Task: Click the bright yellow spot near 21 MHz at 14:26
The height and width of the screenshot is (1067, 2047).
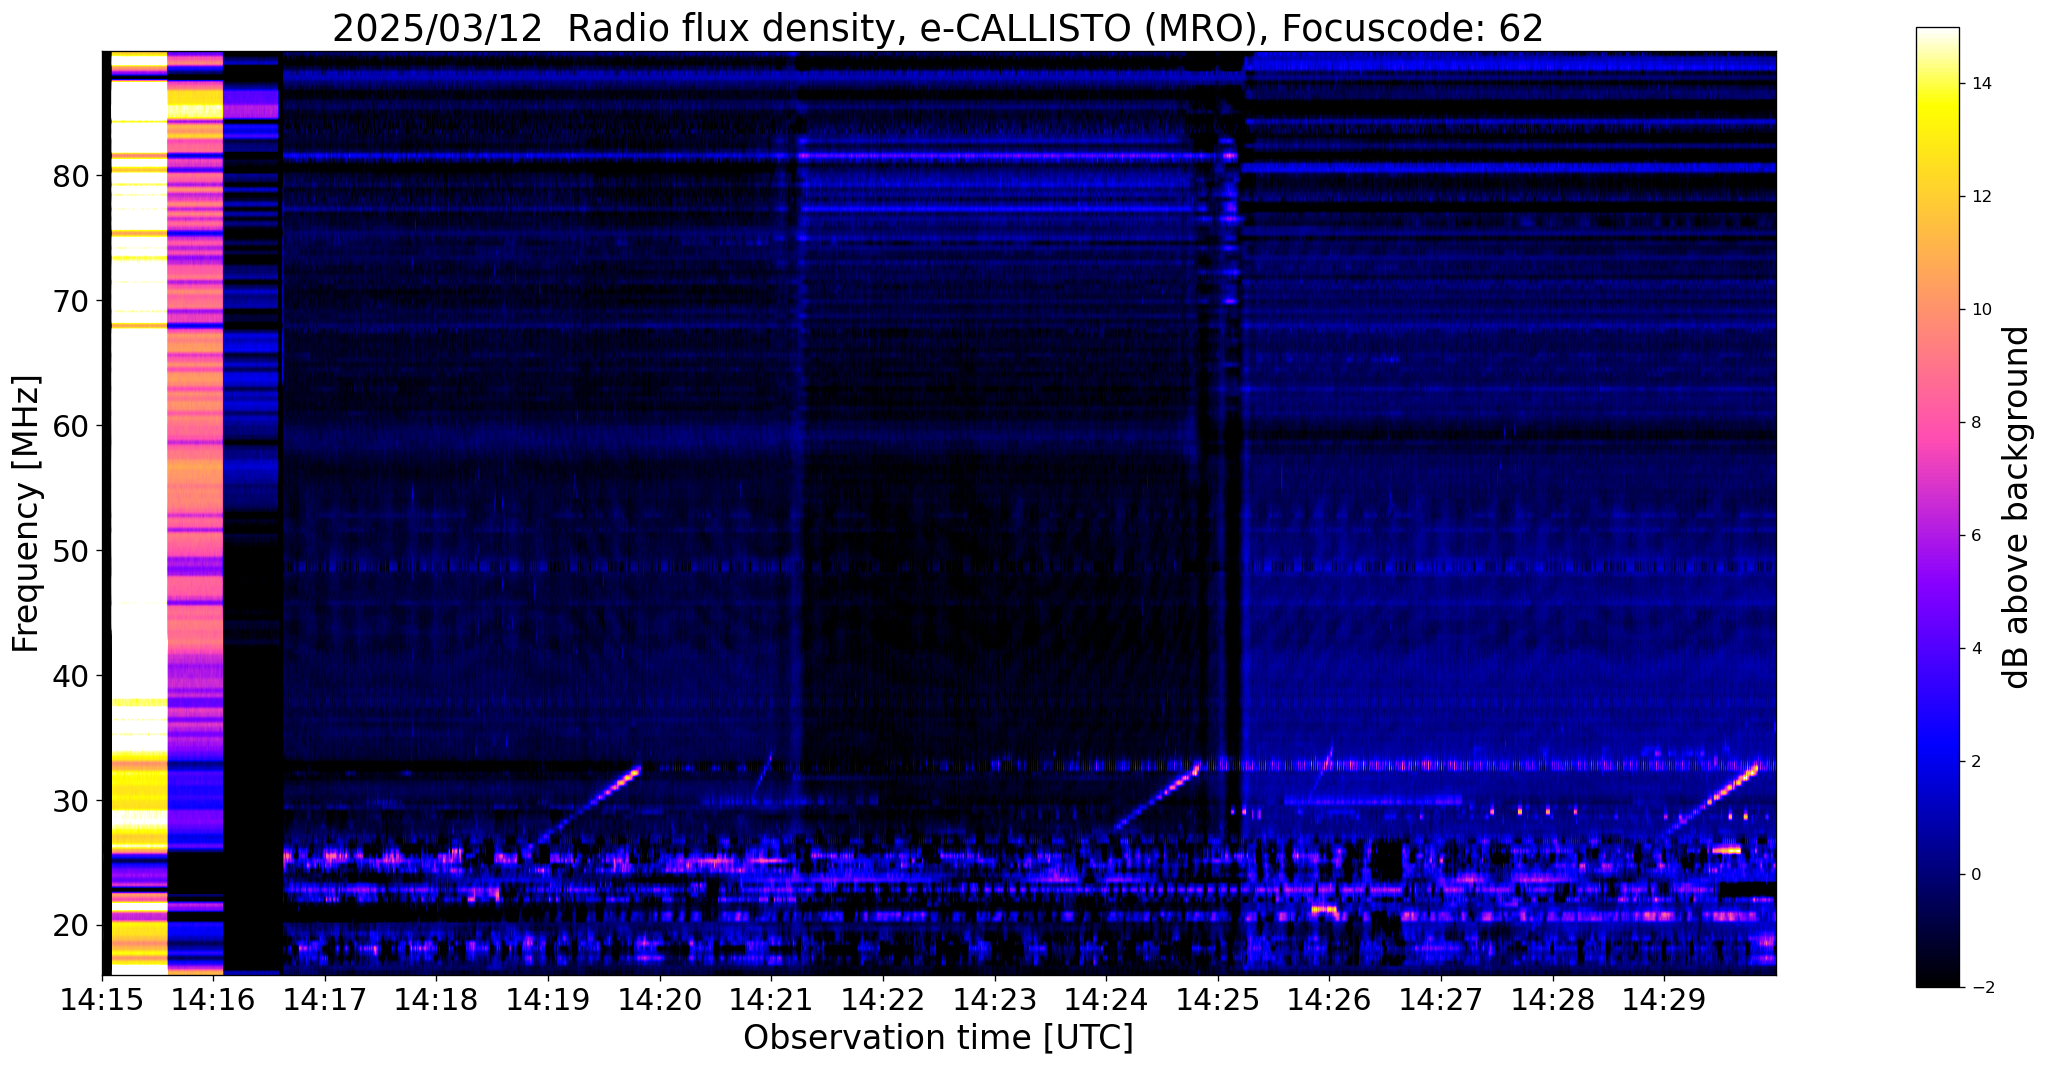Action: pos(1326,910)
